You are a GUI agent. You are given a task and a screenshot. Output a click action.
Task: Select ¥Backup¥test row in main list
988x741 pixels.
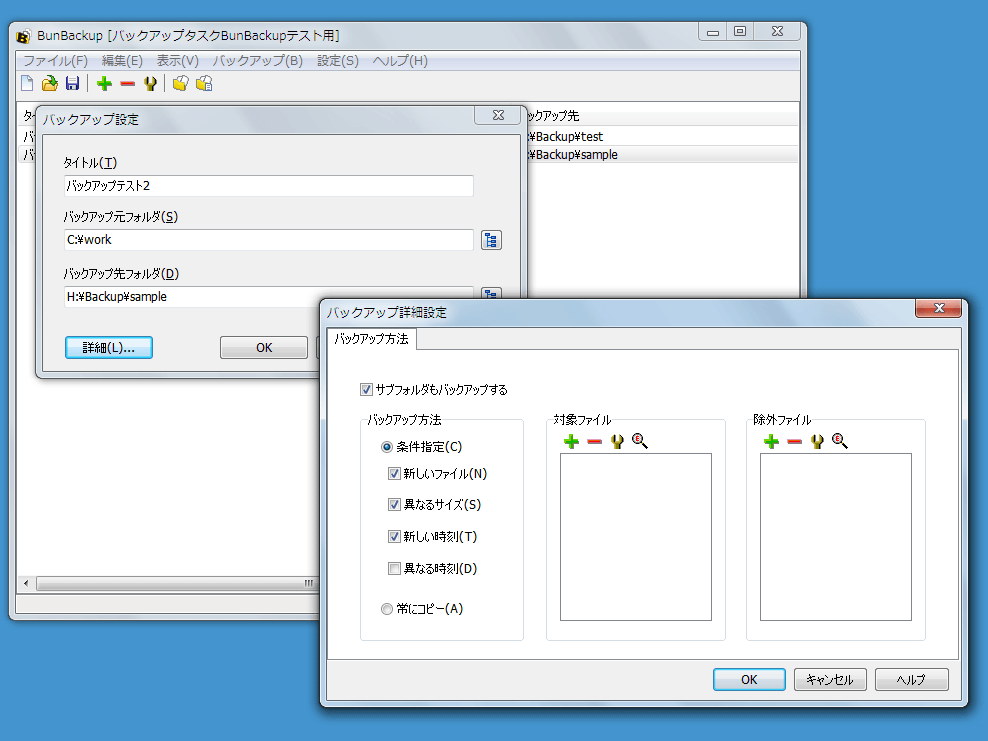click(662, 136)
